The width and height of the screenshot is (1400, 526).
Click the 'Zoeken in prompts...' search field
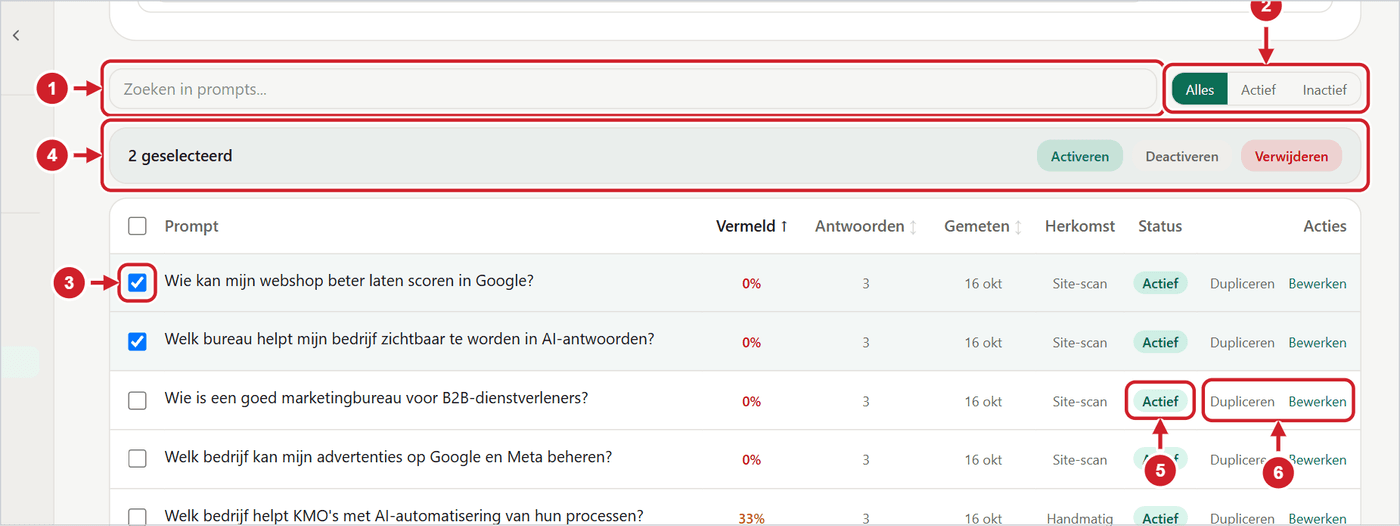[x=632, y=89]
